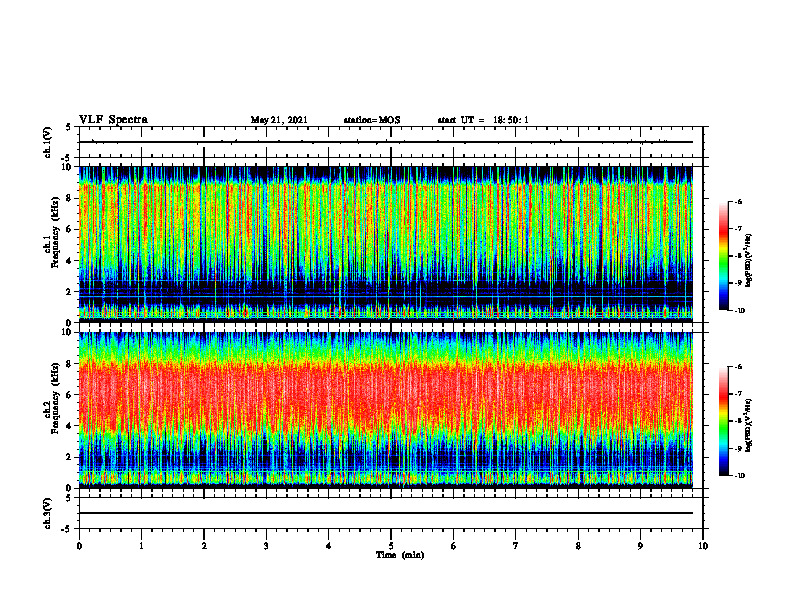Click the "VLF Spectra" title text
This screenshot has height=612, width=792.
pyautogui.click(x=113, y=120)
